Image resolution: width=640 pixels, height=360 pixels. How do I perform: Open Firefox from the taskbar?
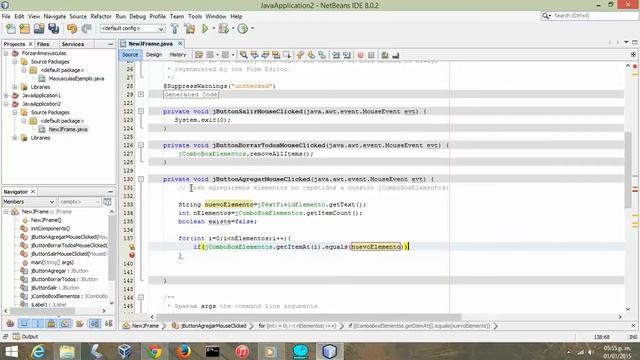pos(184,351)
